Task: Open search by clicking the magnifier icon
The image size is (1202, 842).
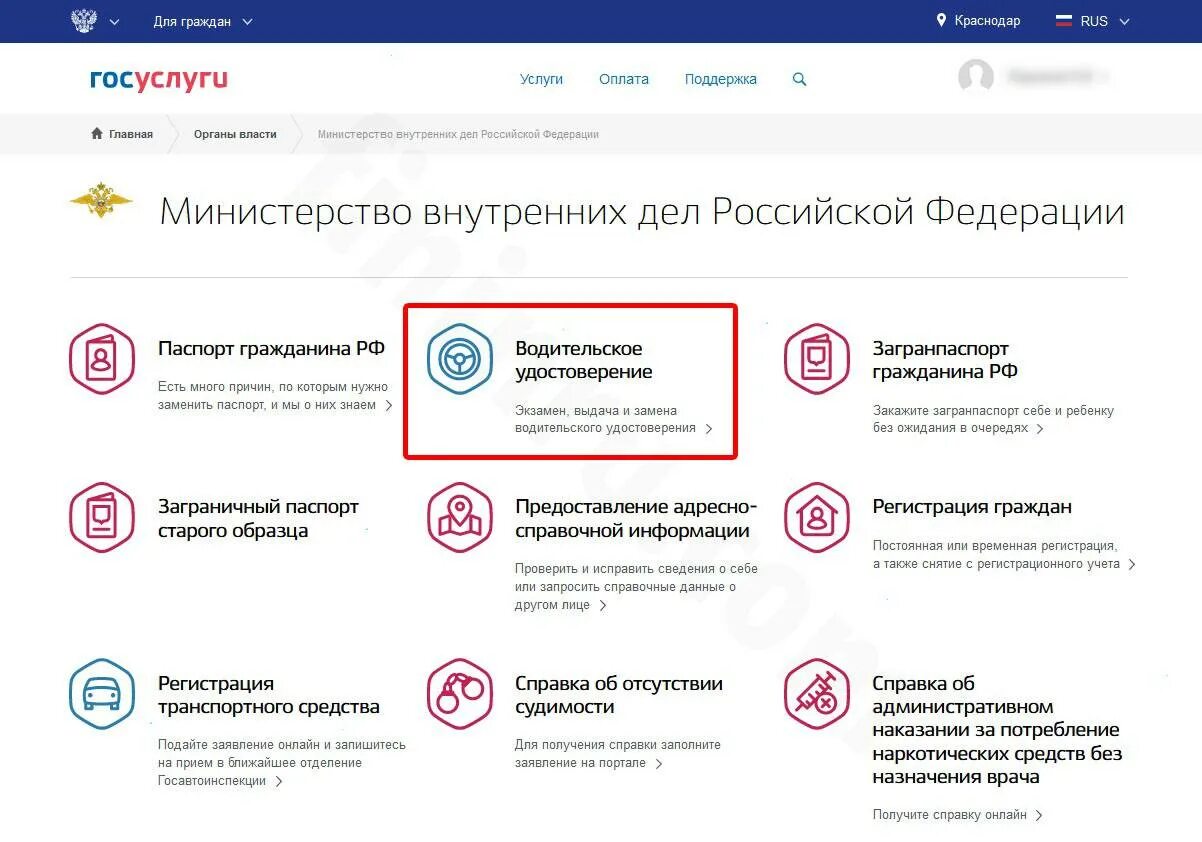Action: (x=799, y=79)
